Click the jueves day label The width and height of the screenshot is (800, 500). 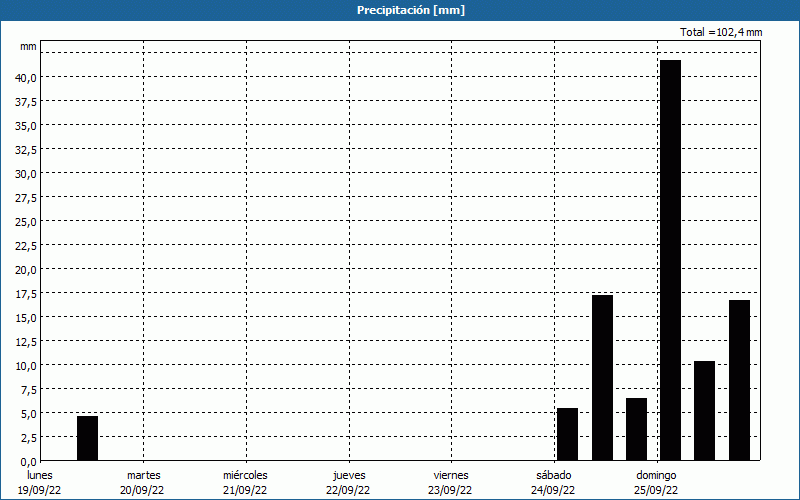click(x=349, y=475)
